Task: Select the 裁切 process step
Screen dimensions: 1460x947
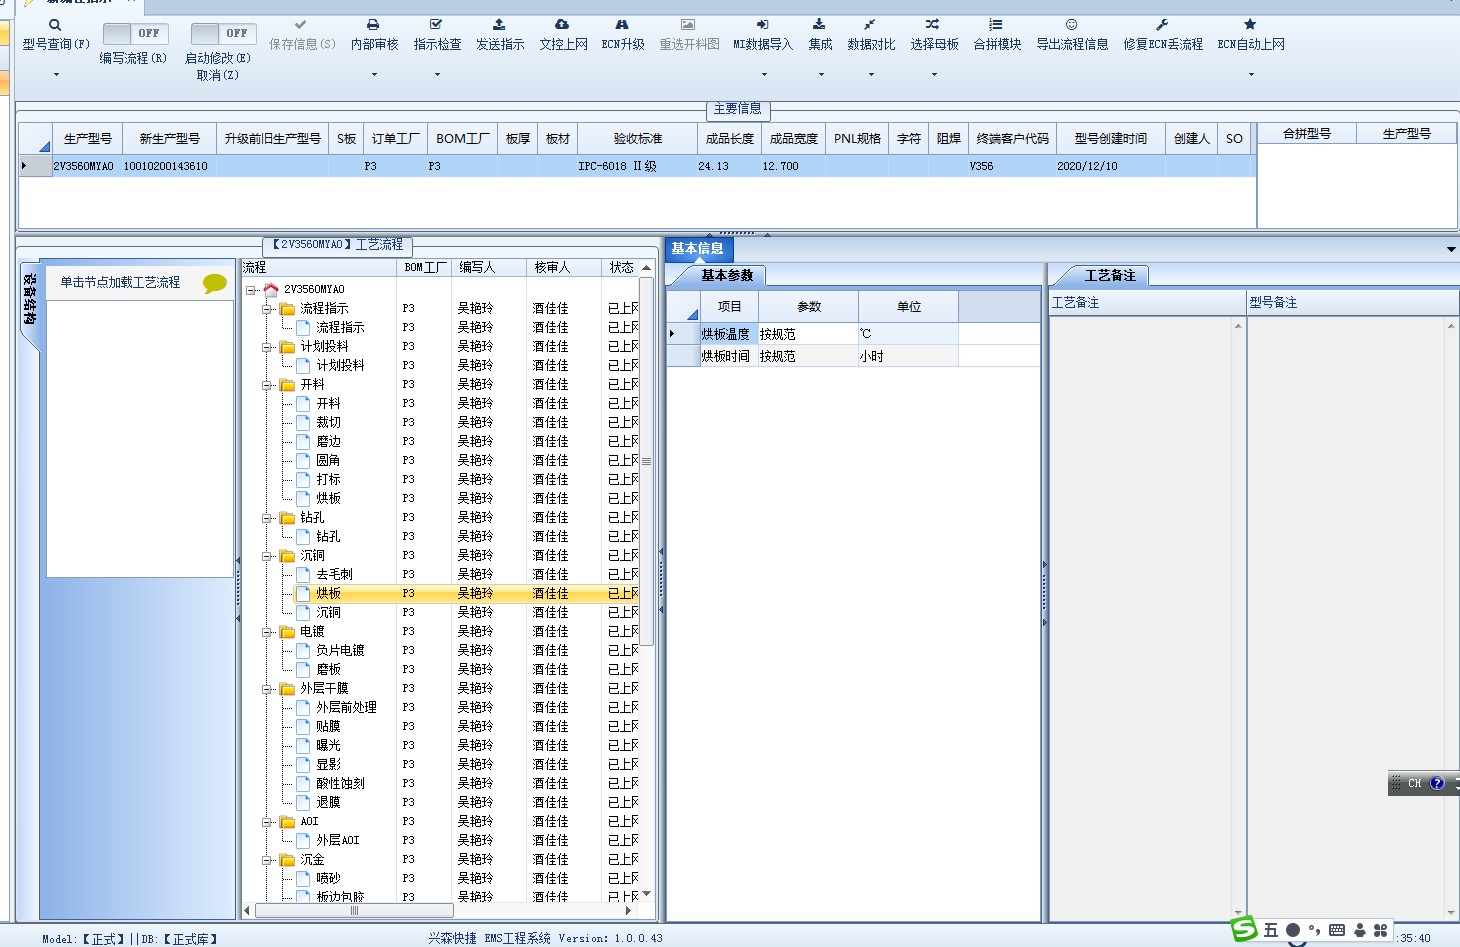Action: (329, 423)
